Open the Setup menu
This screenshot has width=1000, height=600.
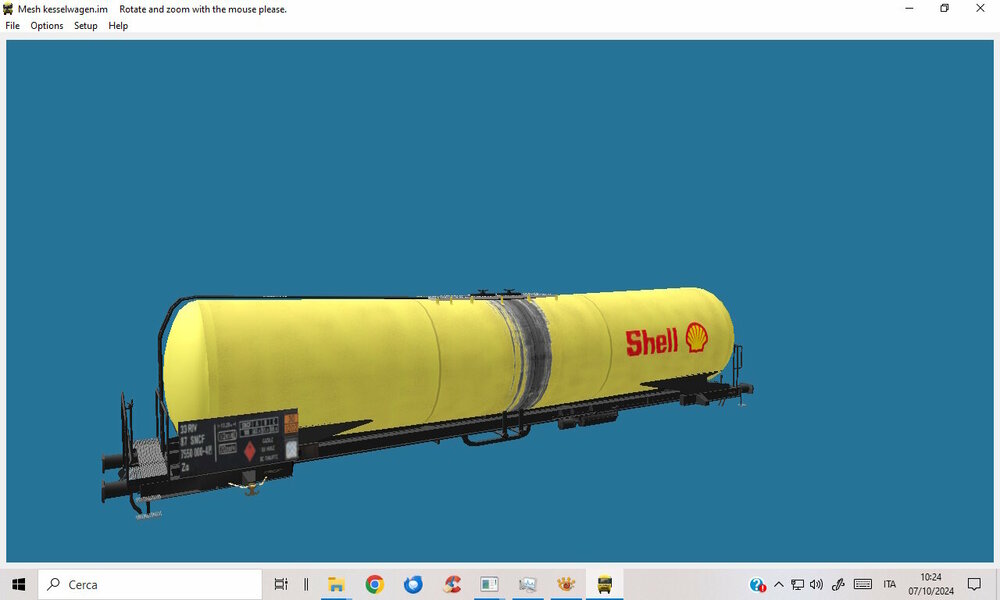tap(85, 26)
